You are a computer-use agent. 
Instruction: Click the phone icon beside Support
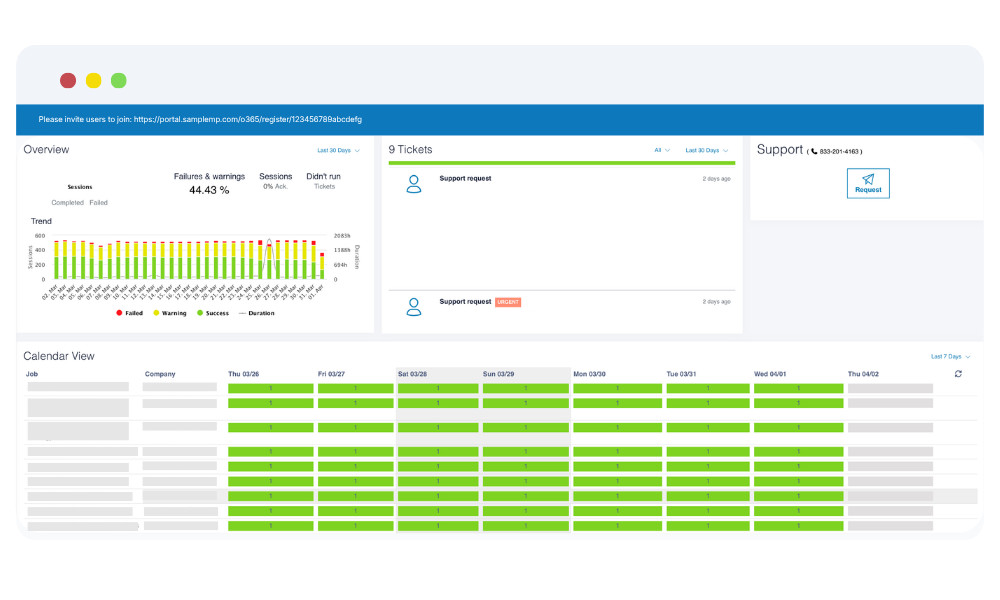coord(814,152)
